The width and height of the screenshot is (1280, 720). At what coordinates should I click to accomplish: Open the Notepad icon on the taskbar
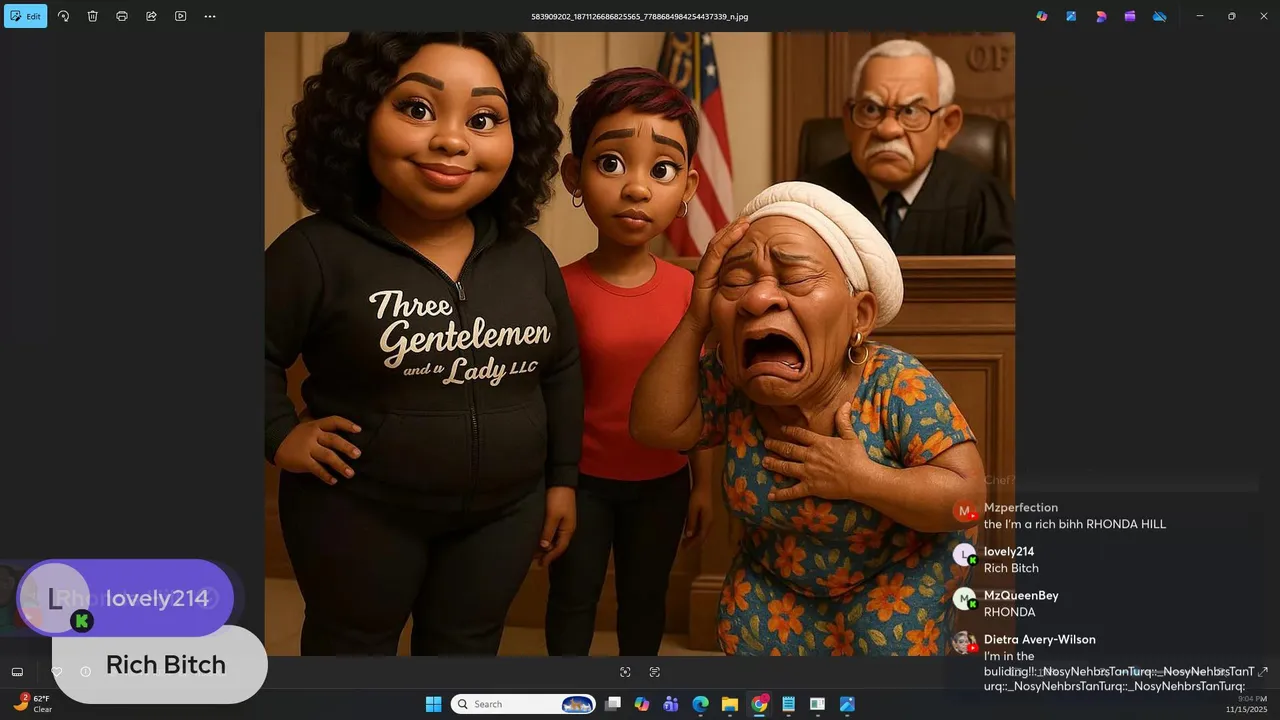pyautogui.click(x=788, y=704)
